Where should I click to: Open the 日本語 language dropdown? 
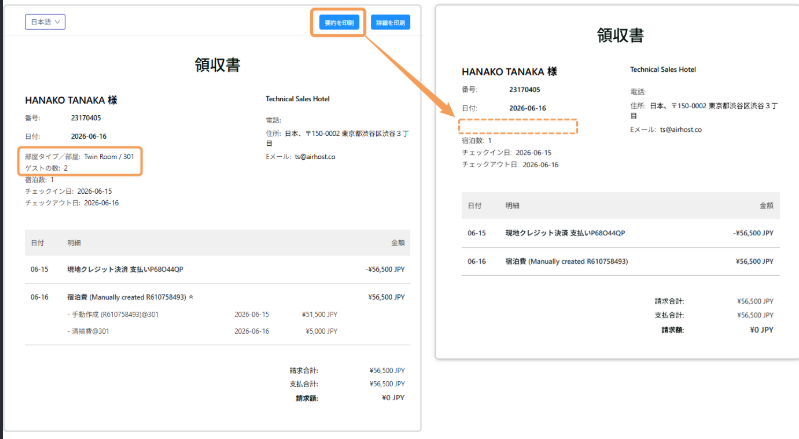pos(45,22)
